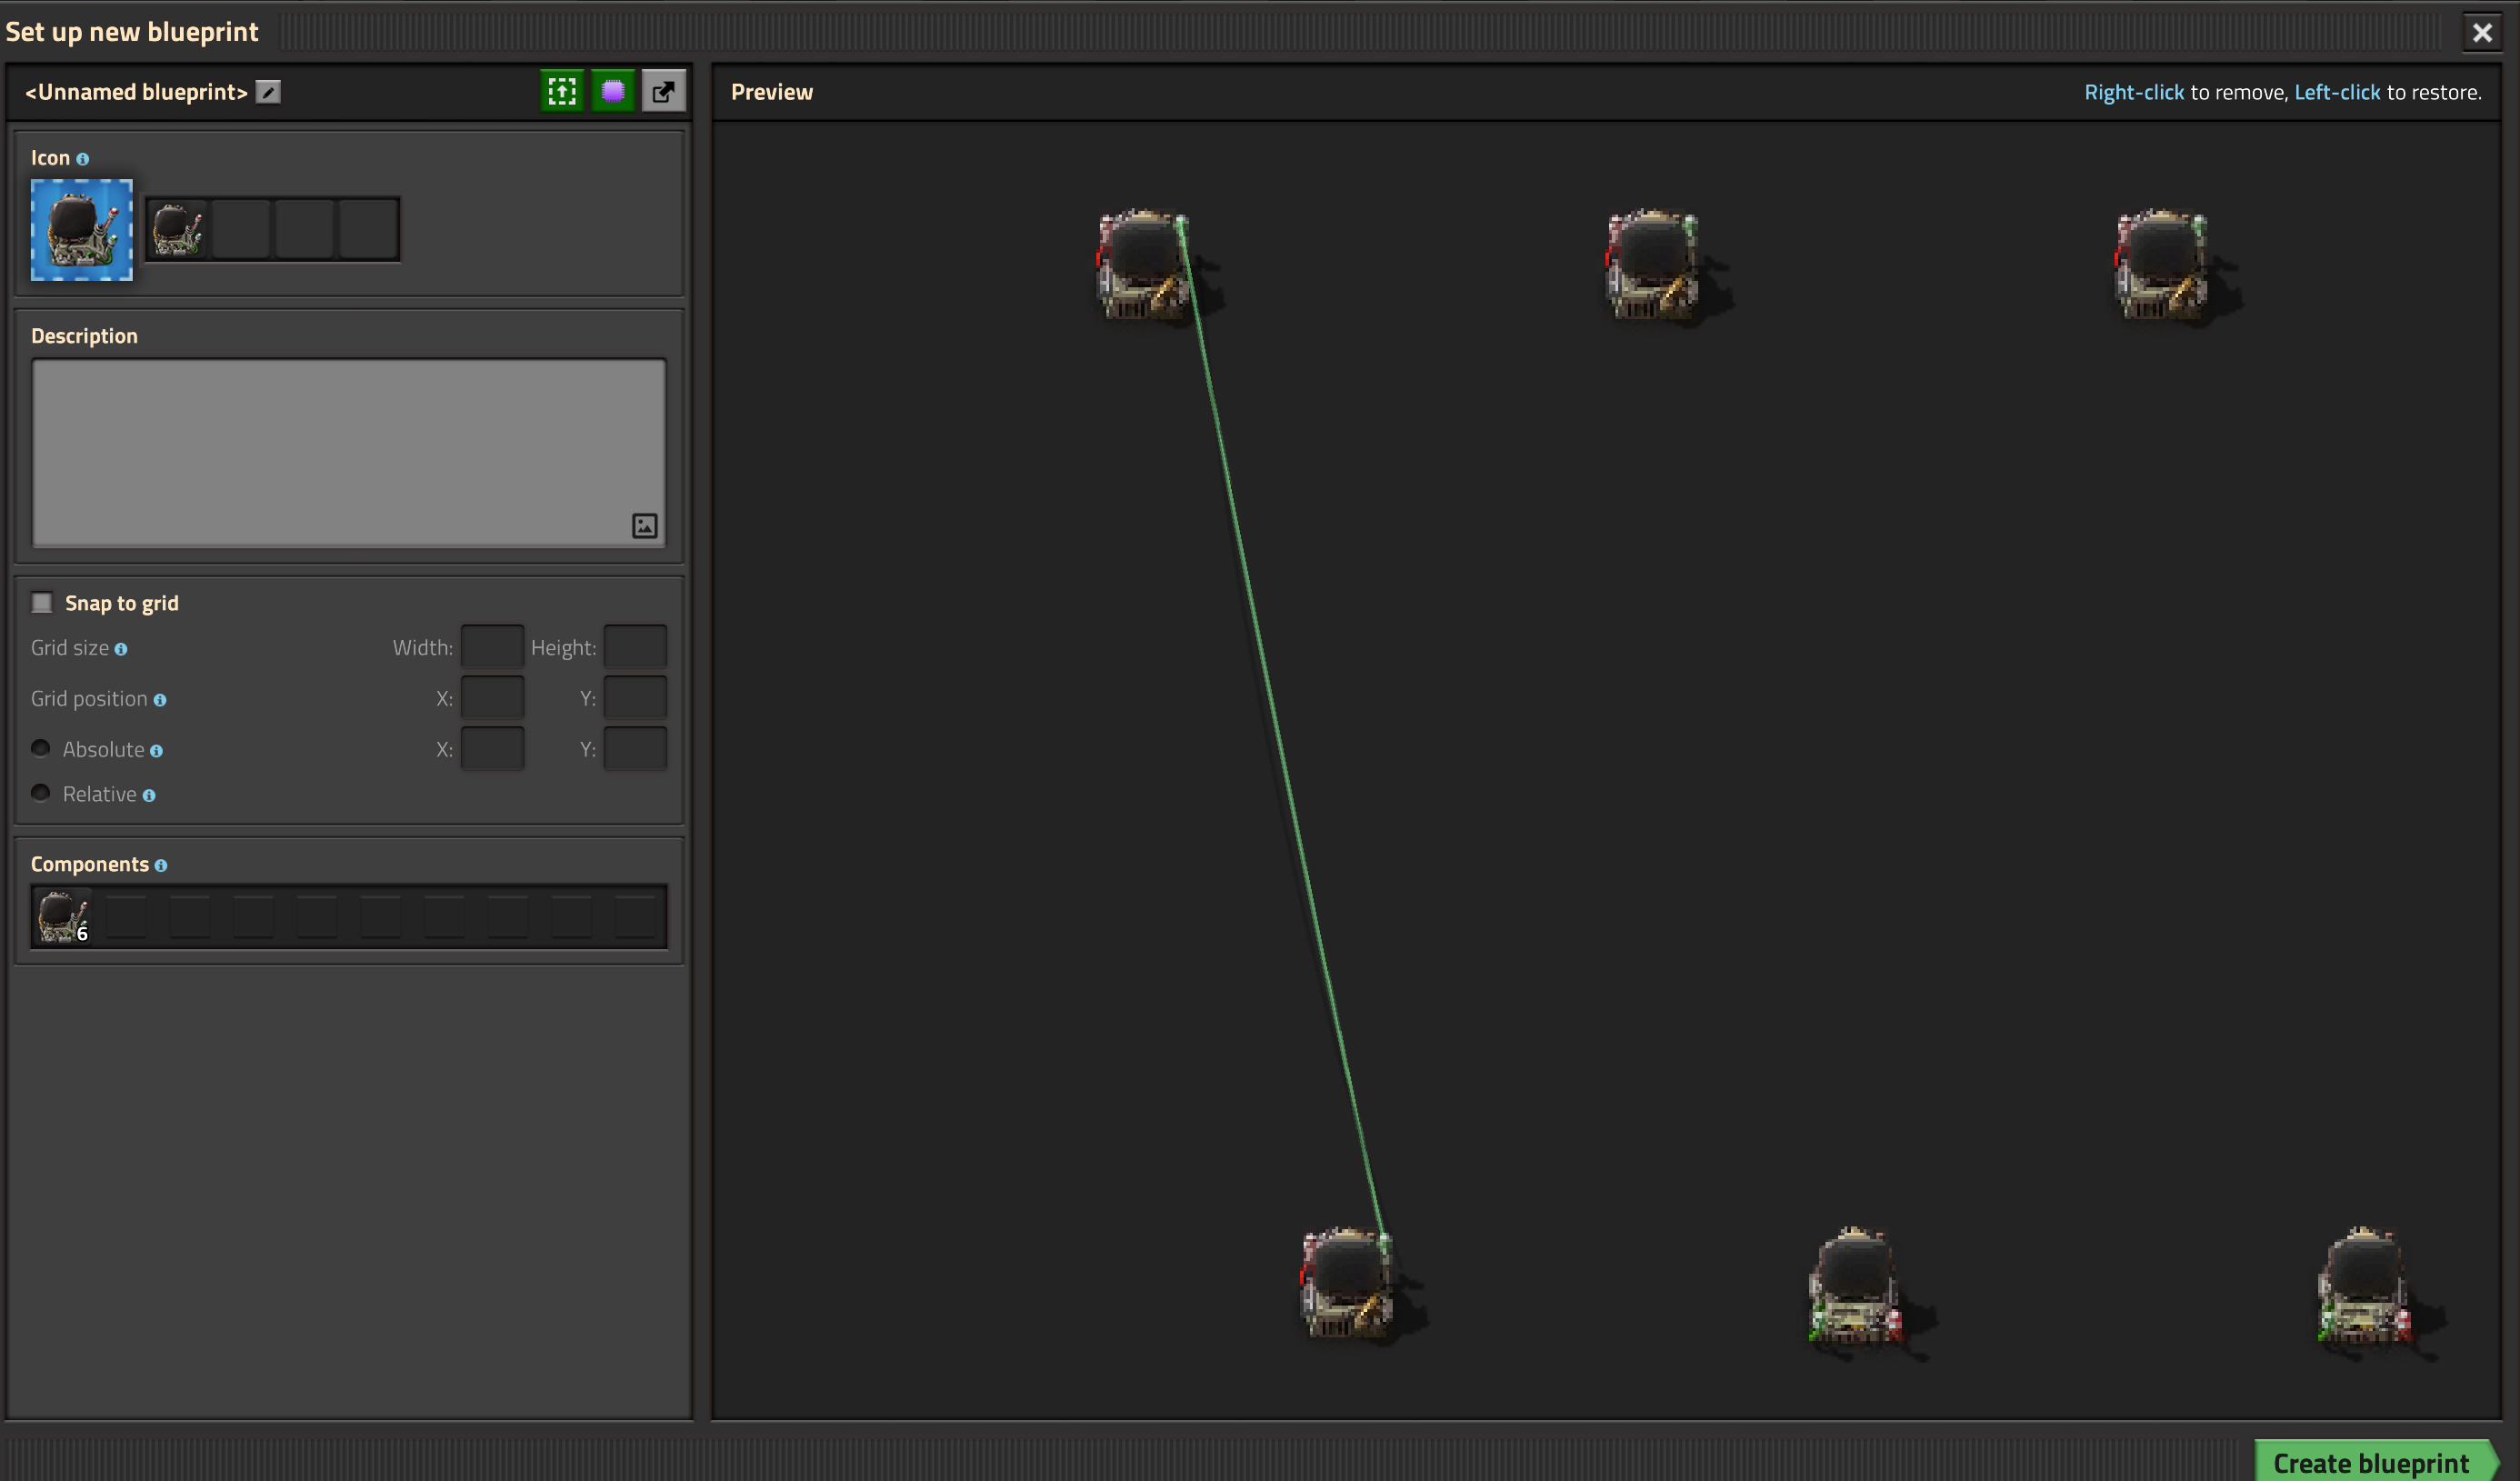2520x1481 pixels.
Task: Click the Grid size Height field
Action: coord(635,647)
